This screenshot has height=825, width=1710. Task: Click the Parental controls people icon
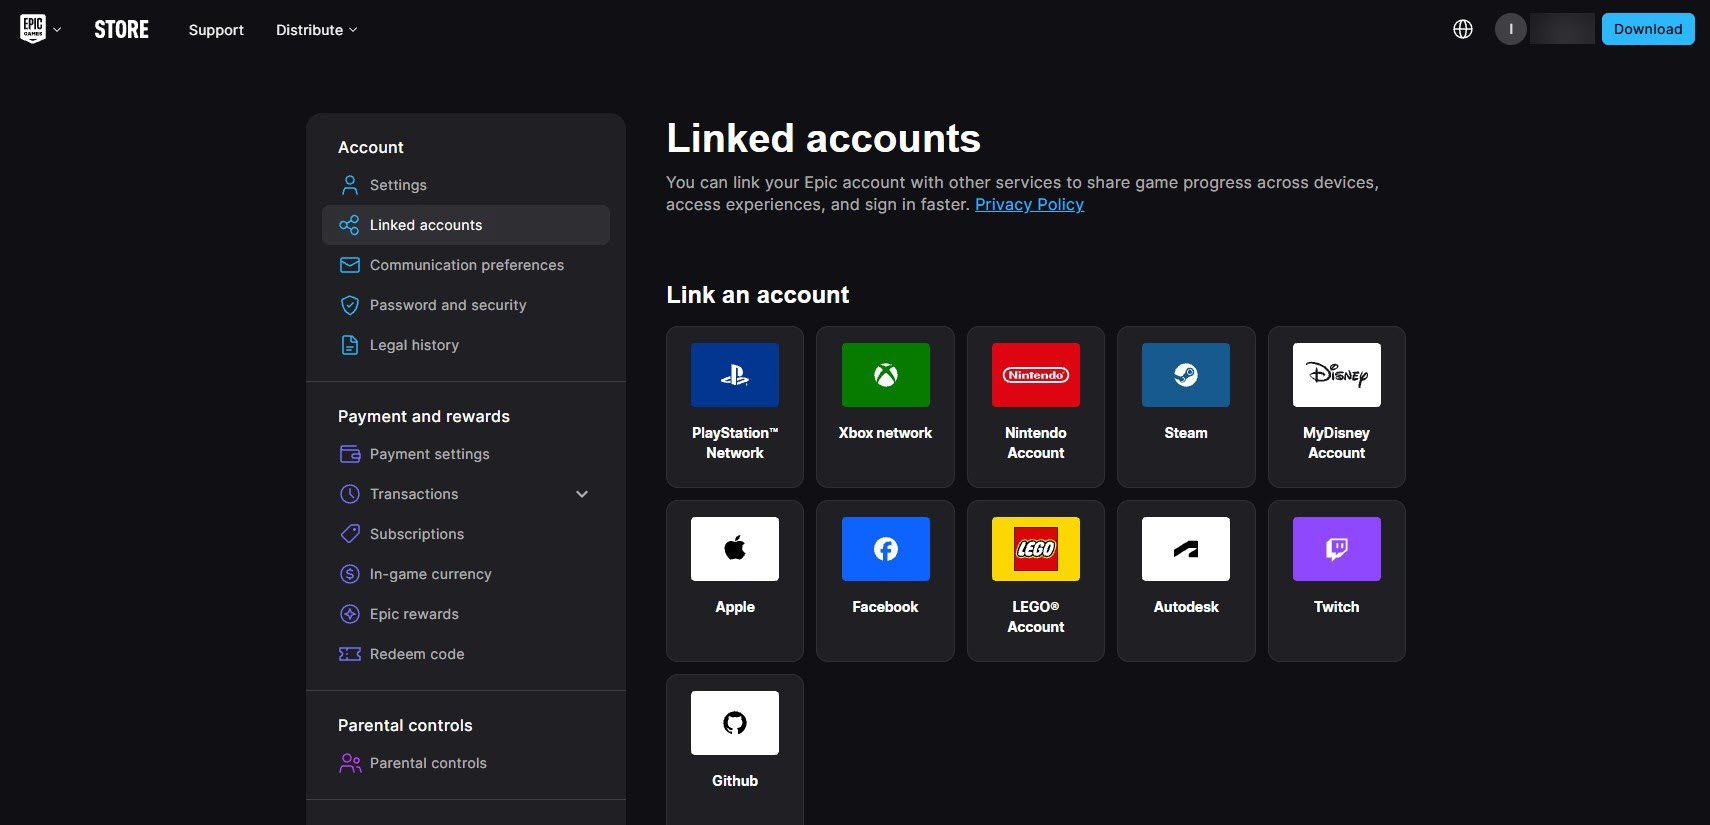(350, 763)
